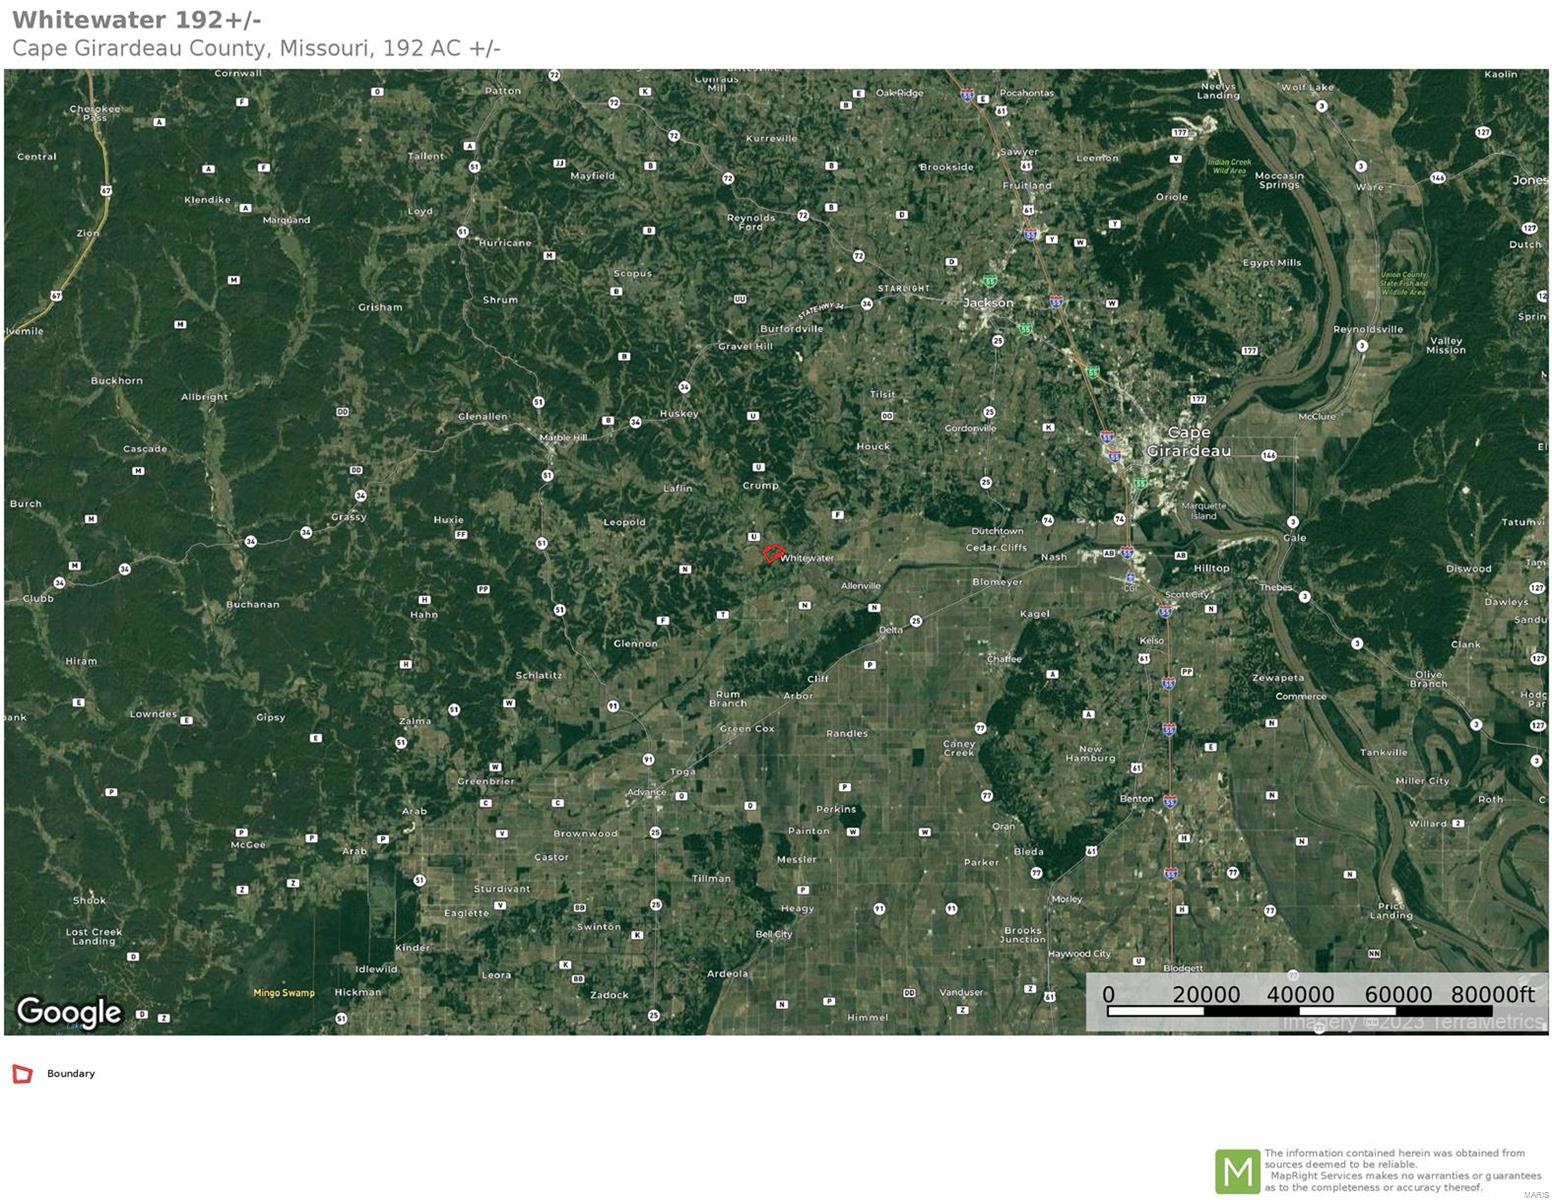The image size is (1552, 1200).
Task: Click the Indian Creek Wild Area label
Action: (1229, 166)
